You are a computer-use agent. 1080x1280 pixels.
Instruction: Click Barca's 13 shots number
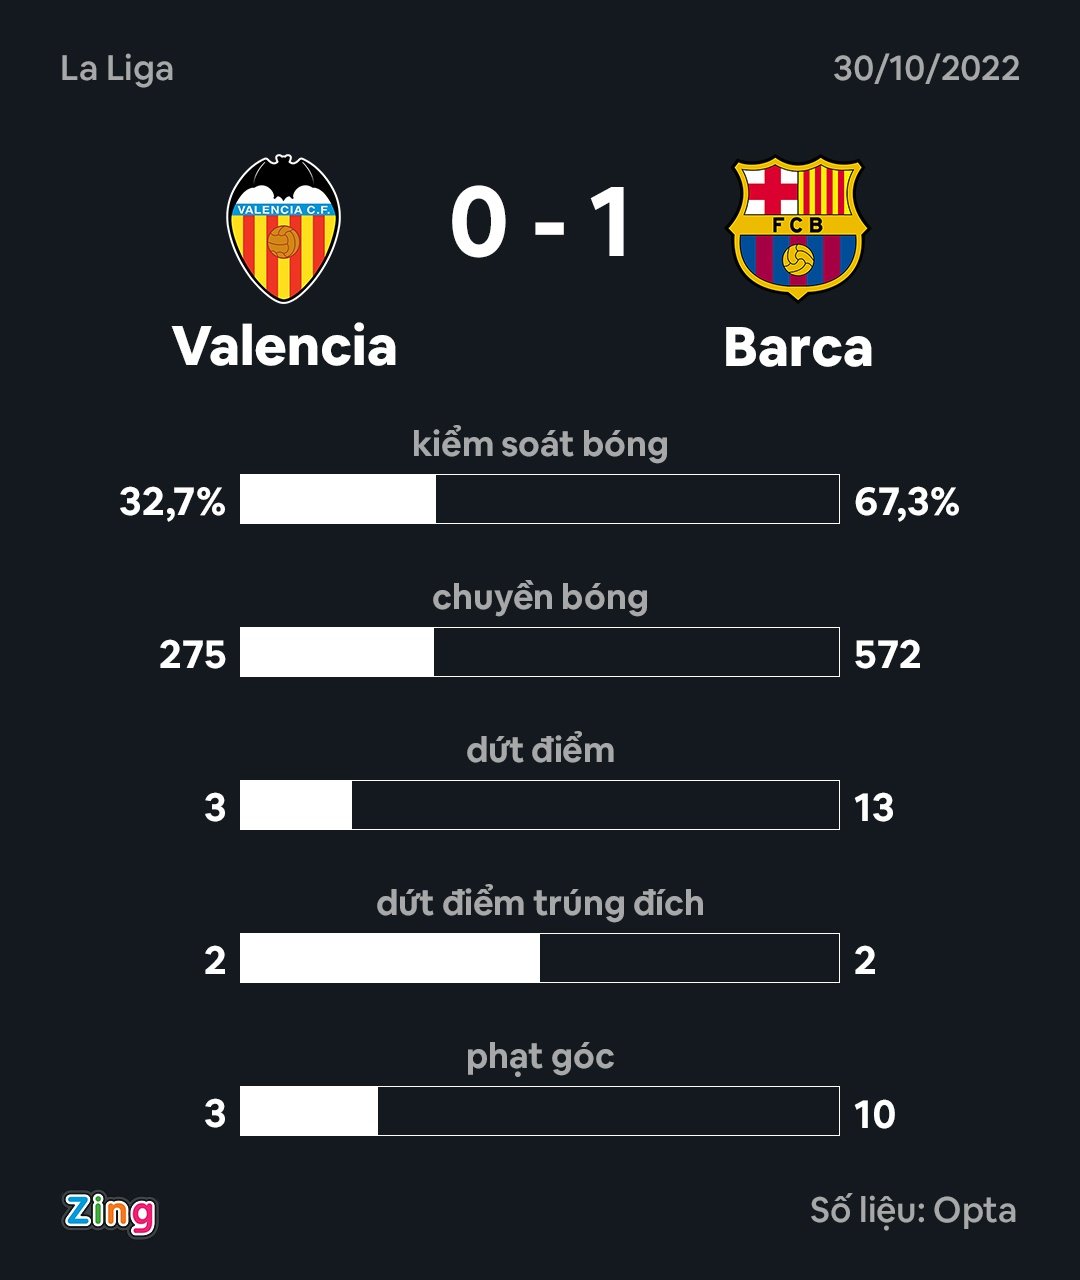[874, 808]
